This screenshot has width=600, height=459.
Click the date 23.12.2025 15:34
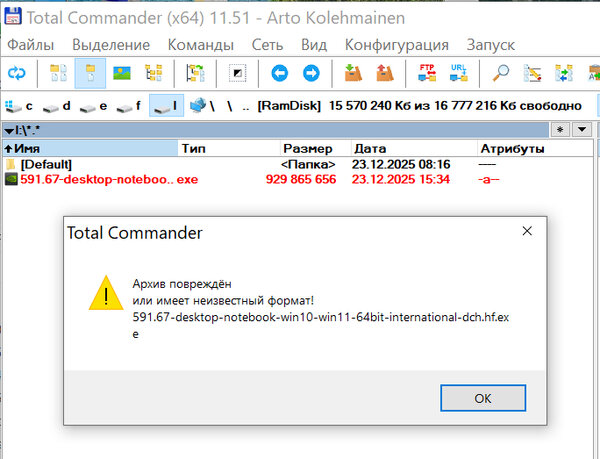click(x=401, y=179)
